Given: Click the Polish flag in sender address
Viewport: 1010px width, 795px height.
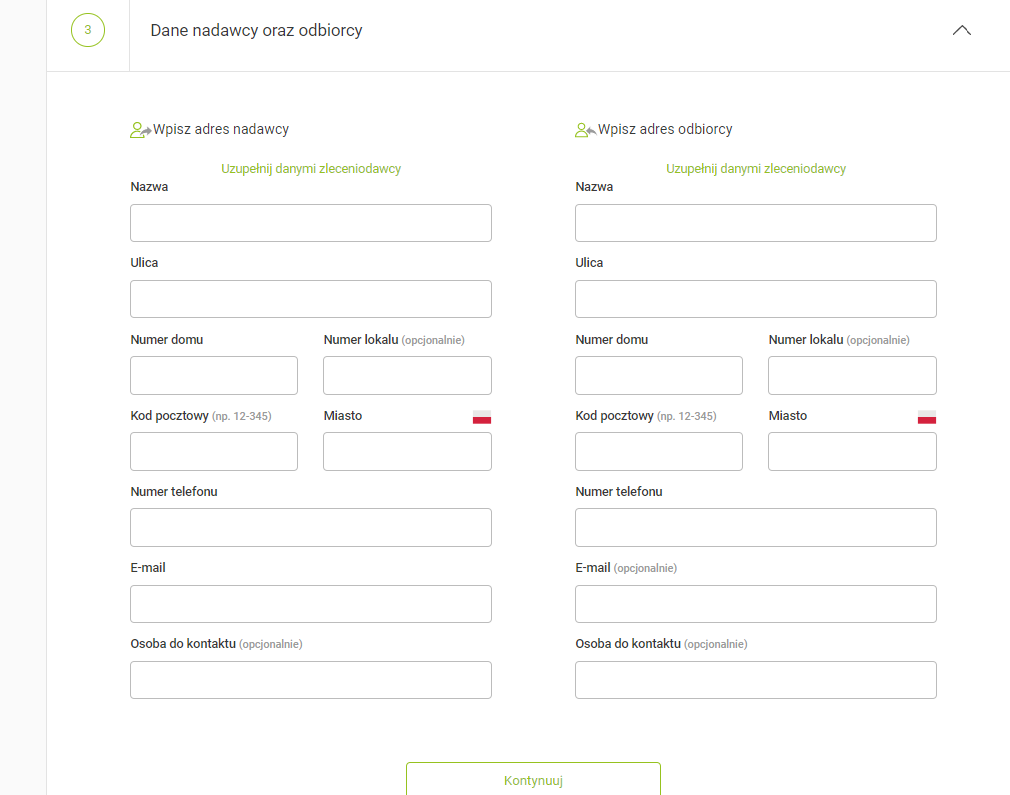Looking at the screenshot, I should click(x=482, y=417).
